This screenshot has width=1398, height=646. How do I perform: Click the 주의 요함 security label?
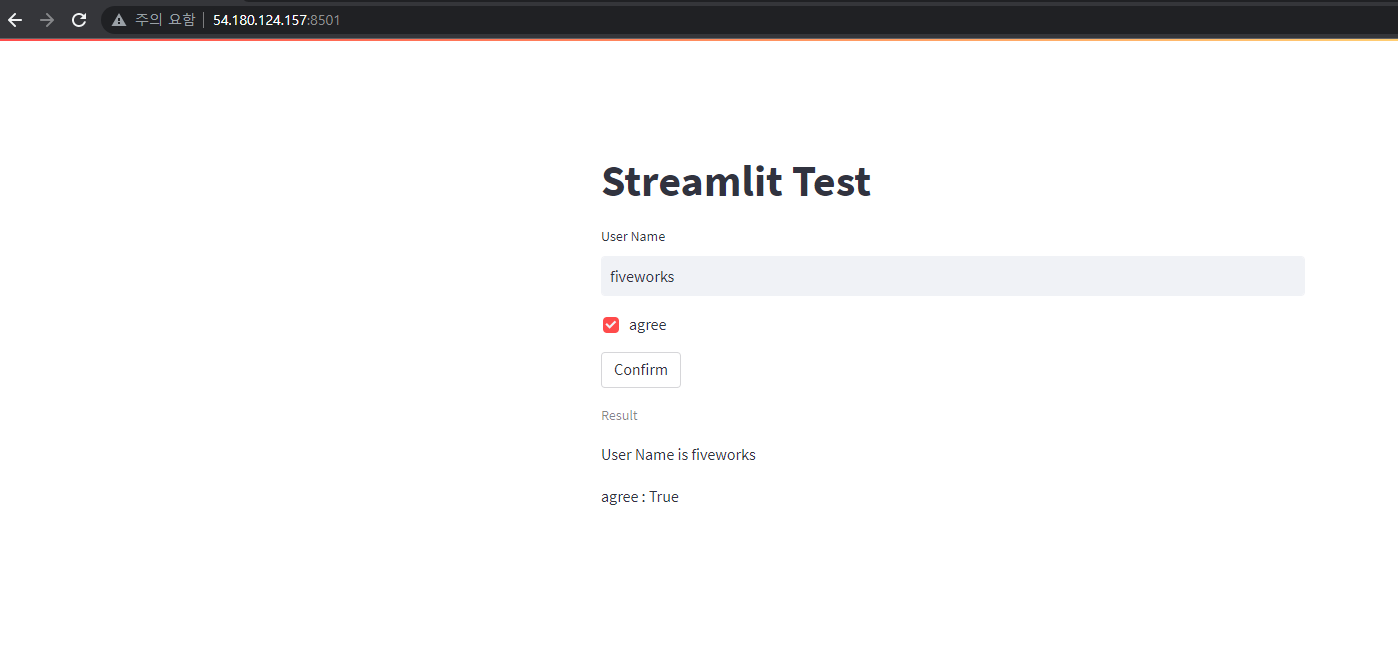point(165,20)
